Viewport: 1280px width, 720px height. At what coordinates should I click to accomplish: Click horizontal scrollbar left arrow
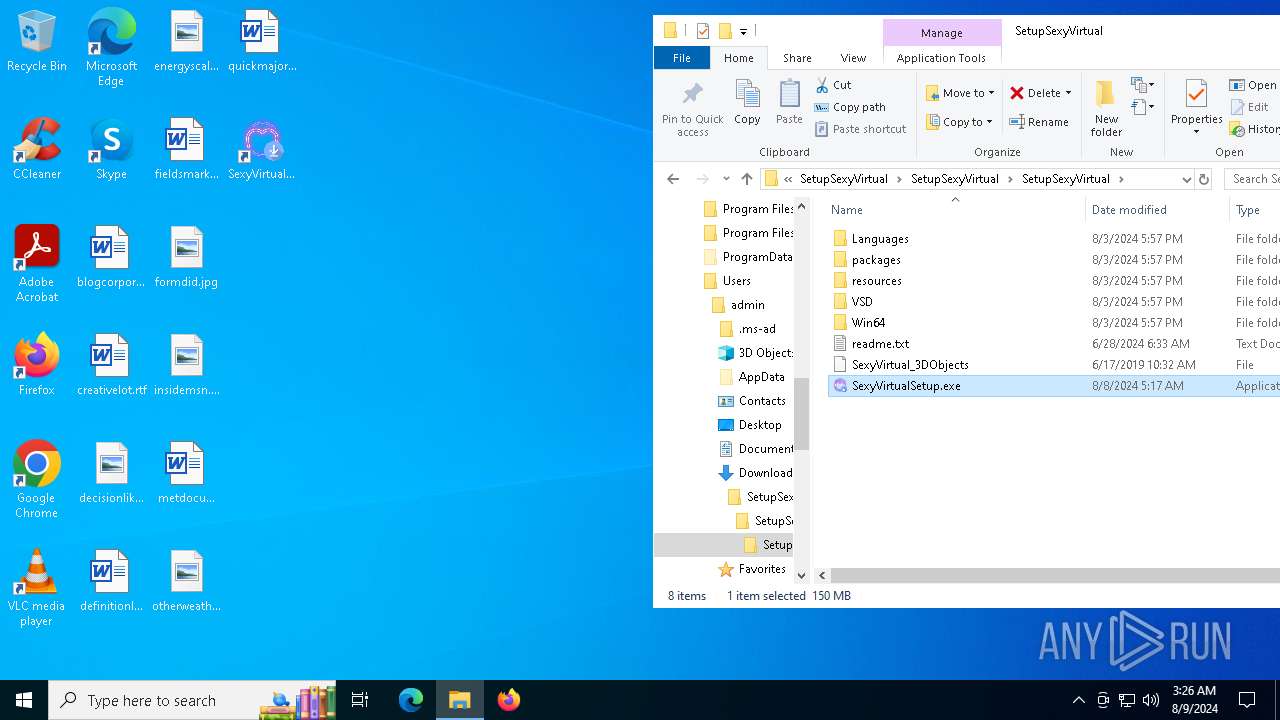(x=822, y=576)
